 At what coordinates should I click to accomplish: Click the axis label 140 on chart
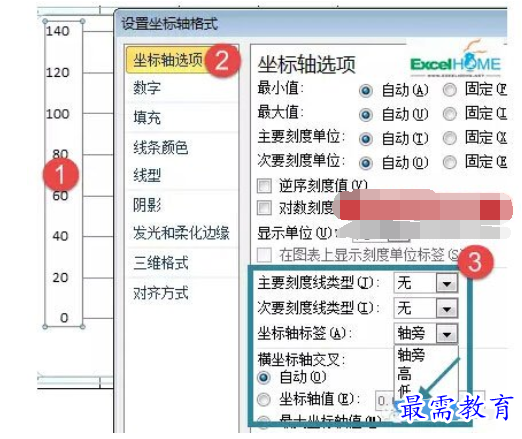click(x=58, y=31)
